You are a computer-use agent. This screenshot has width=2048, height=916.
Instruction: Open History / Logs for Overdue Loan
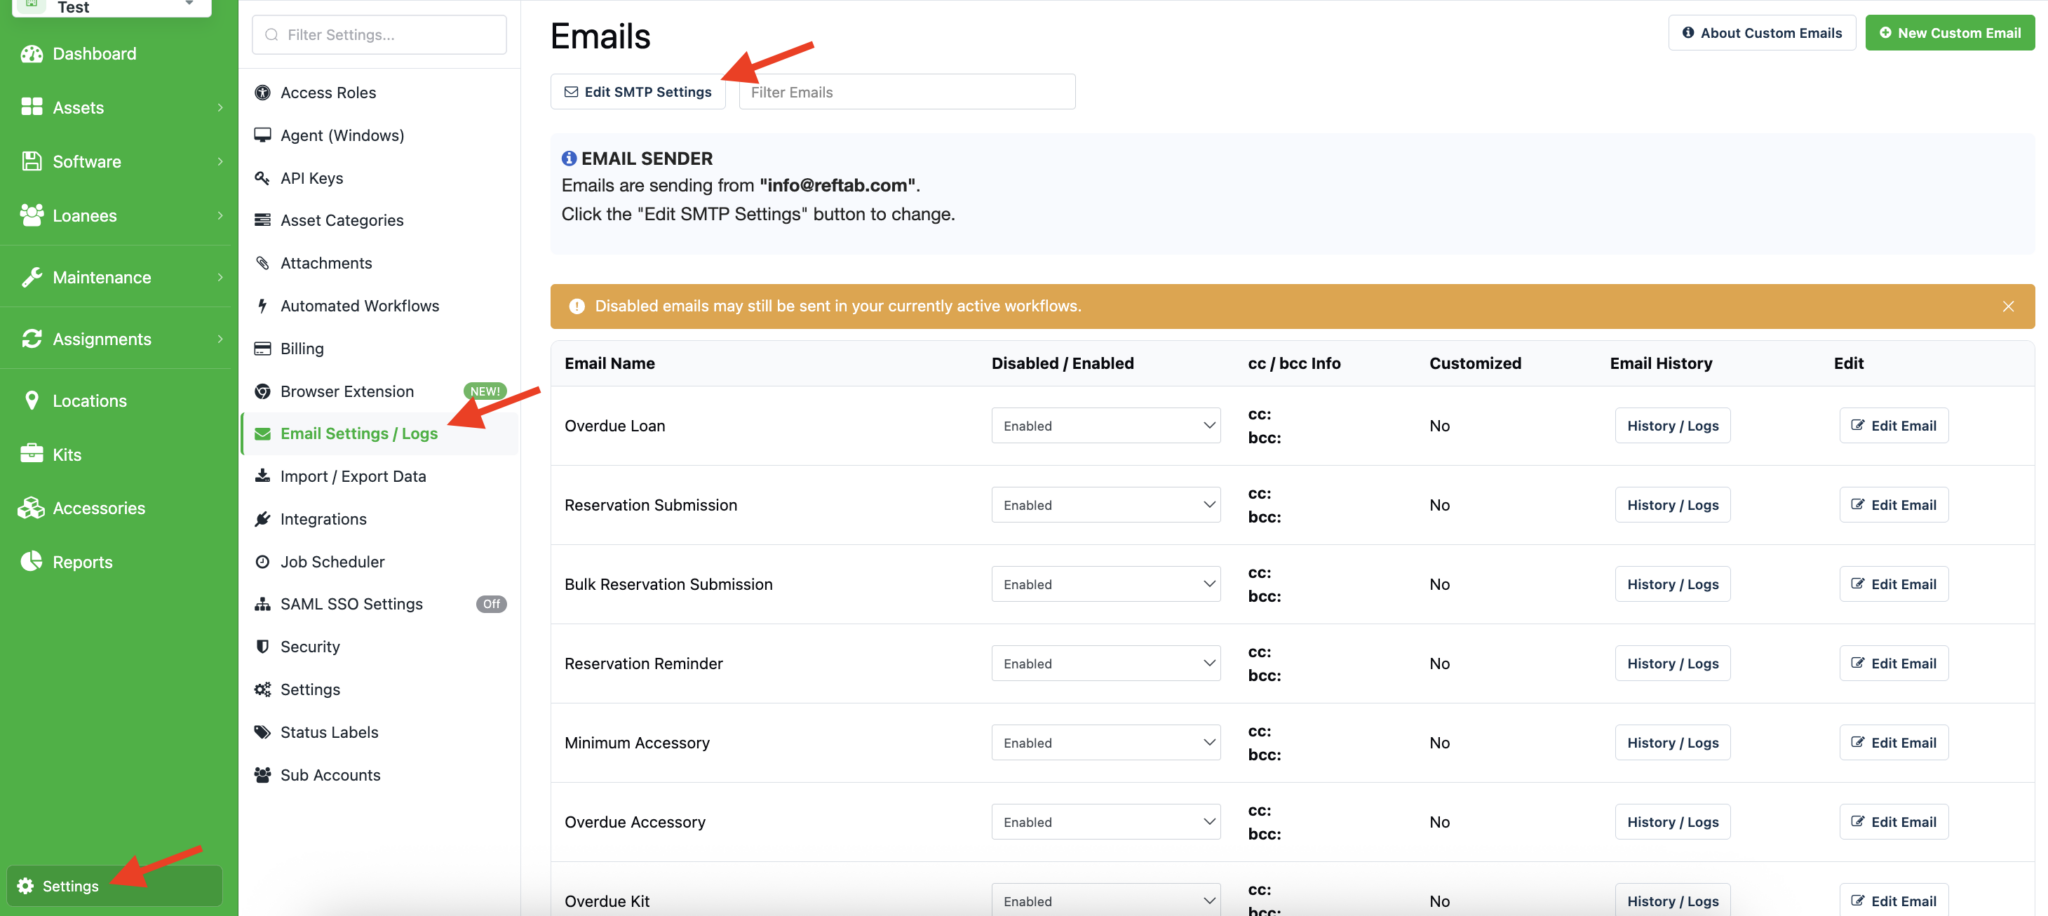(x=1672, y=426)
